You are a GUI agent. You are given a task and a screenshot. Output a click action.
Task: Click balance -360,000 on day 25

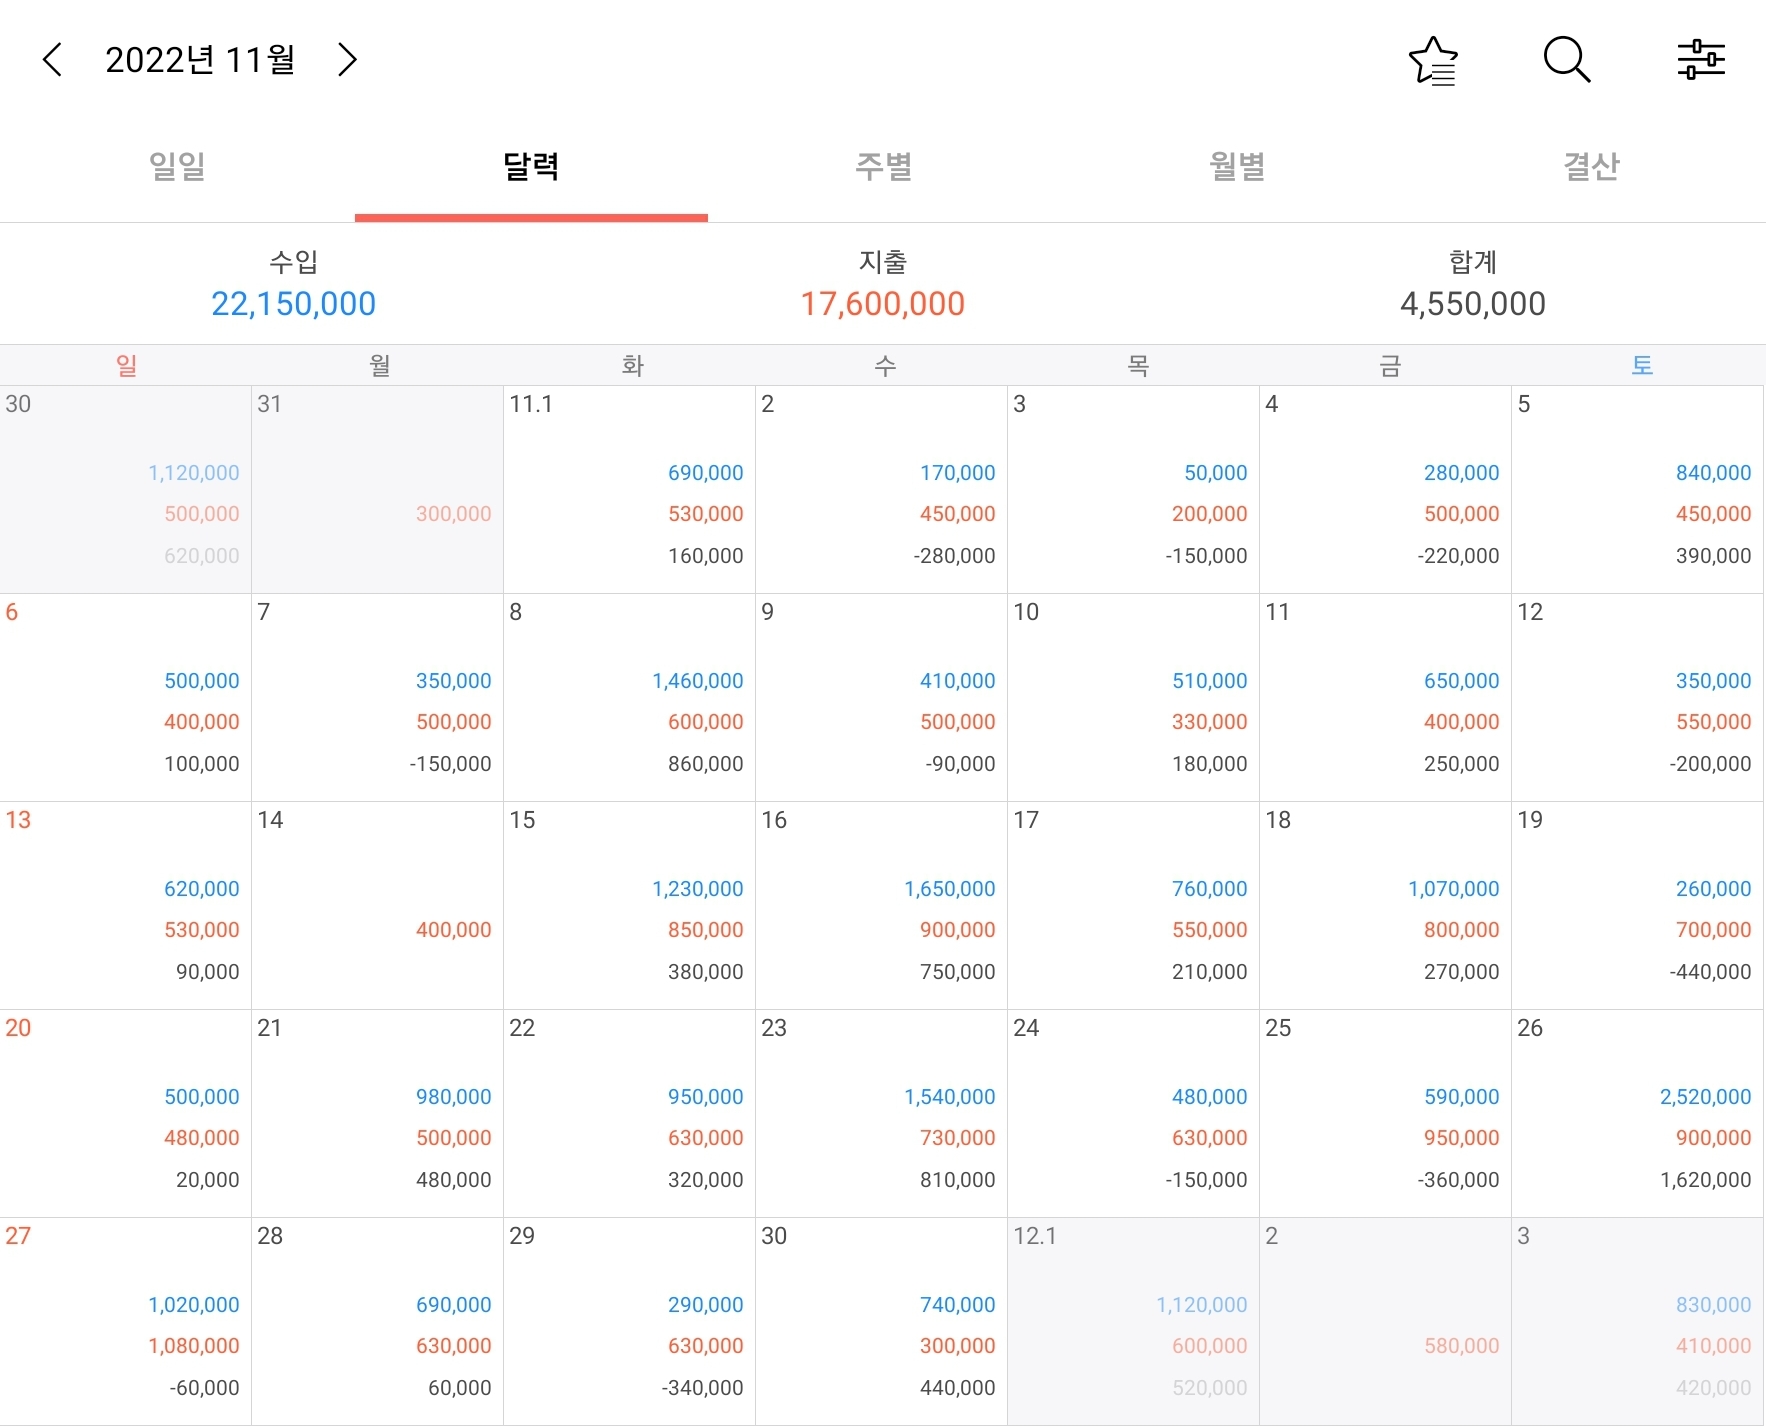coord(1458,1180)
